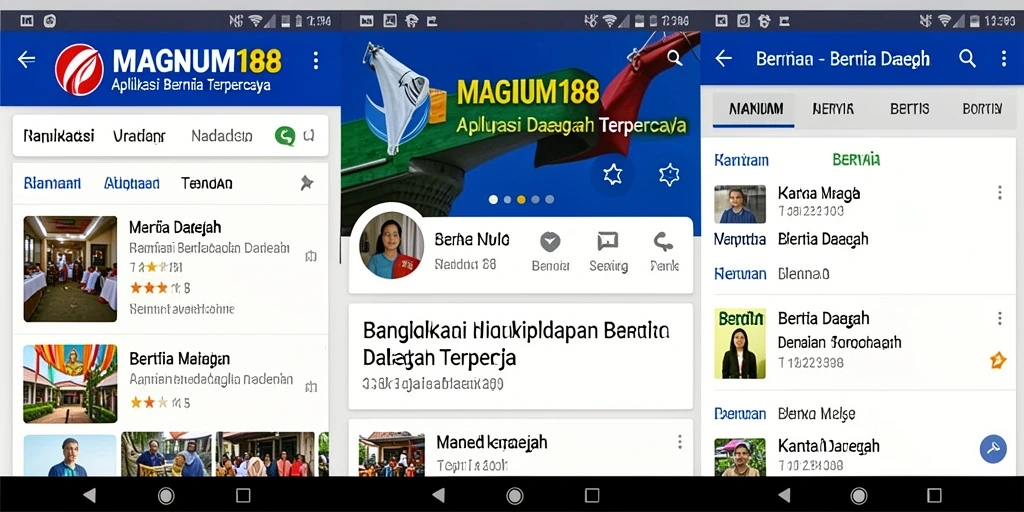Screen dimensions: 1024x512
Task: Switch to MANUIAM tab
Action: [756, 108]
